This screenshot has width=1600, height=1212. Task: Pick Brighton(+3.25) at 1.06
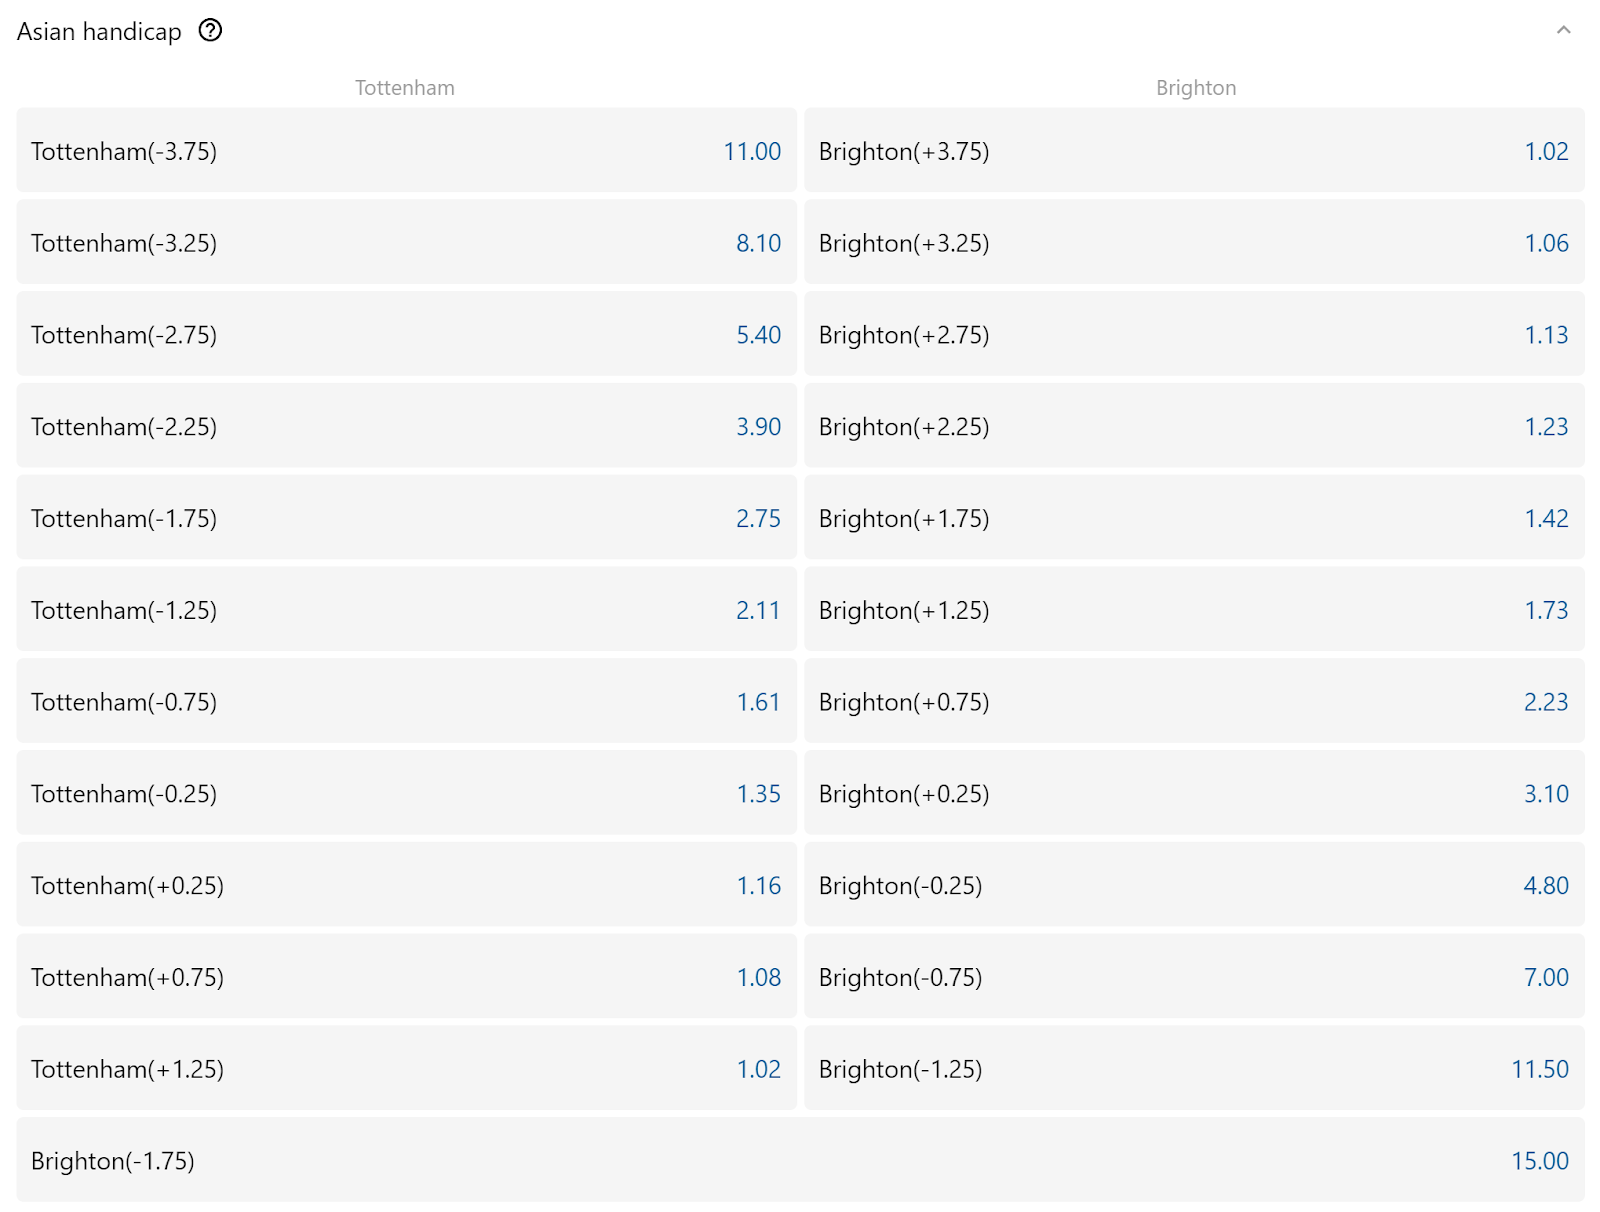coord(1194,243)
